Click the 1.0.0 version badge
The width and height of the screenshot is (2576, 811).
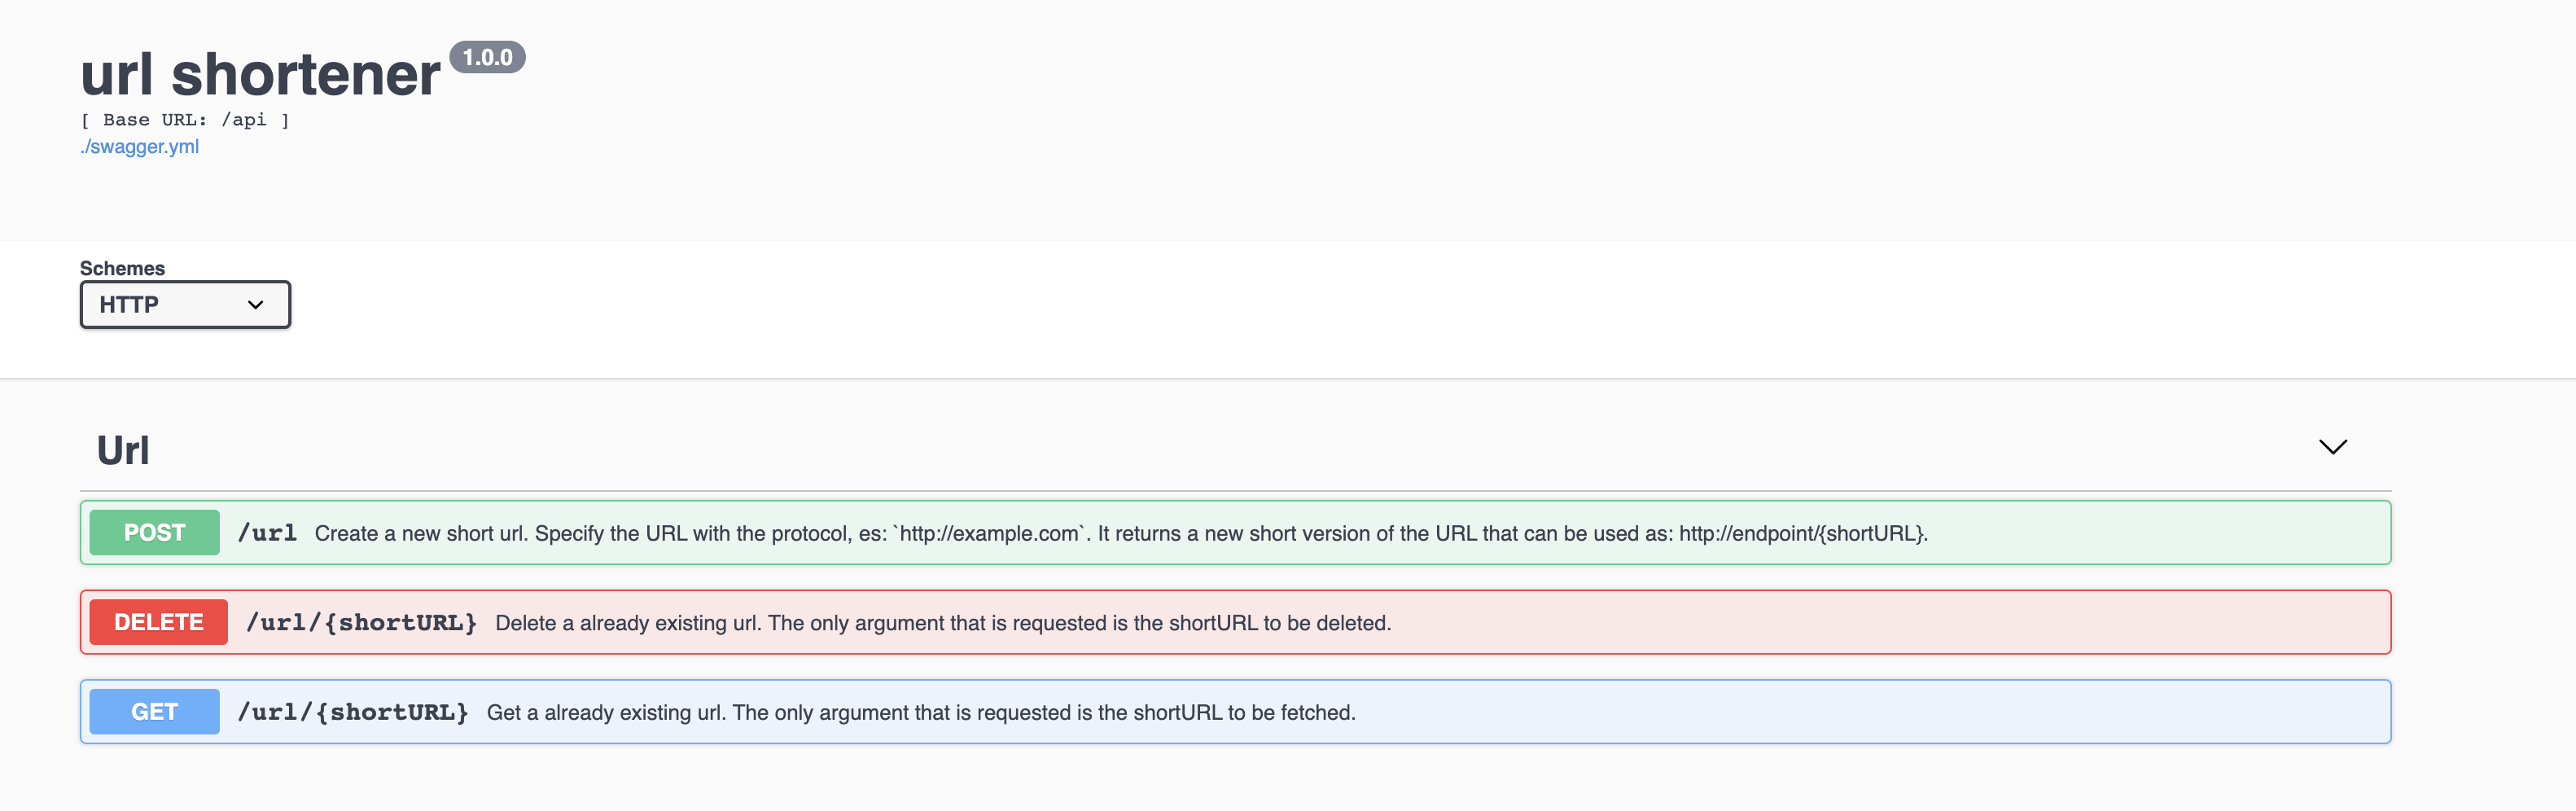click(487, 58)
